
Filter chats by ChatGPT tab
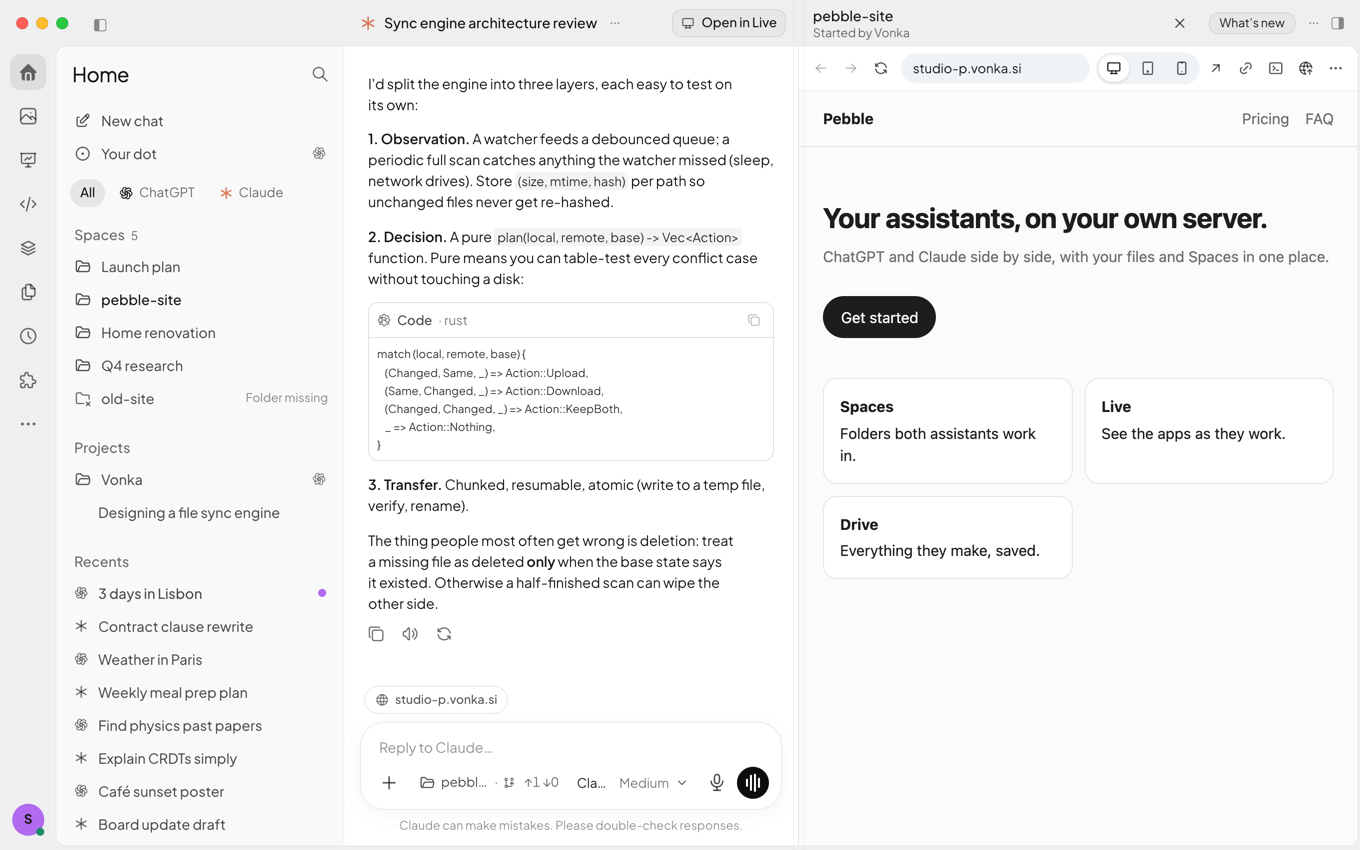(x=157, y=193)
